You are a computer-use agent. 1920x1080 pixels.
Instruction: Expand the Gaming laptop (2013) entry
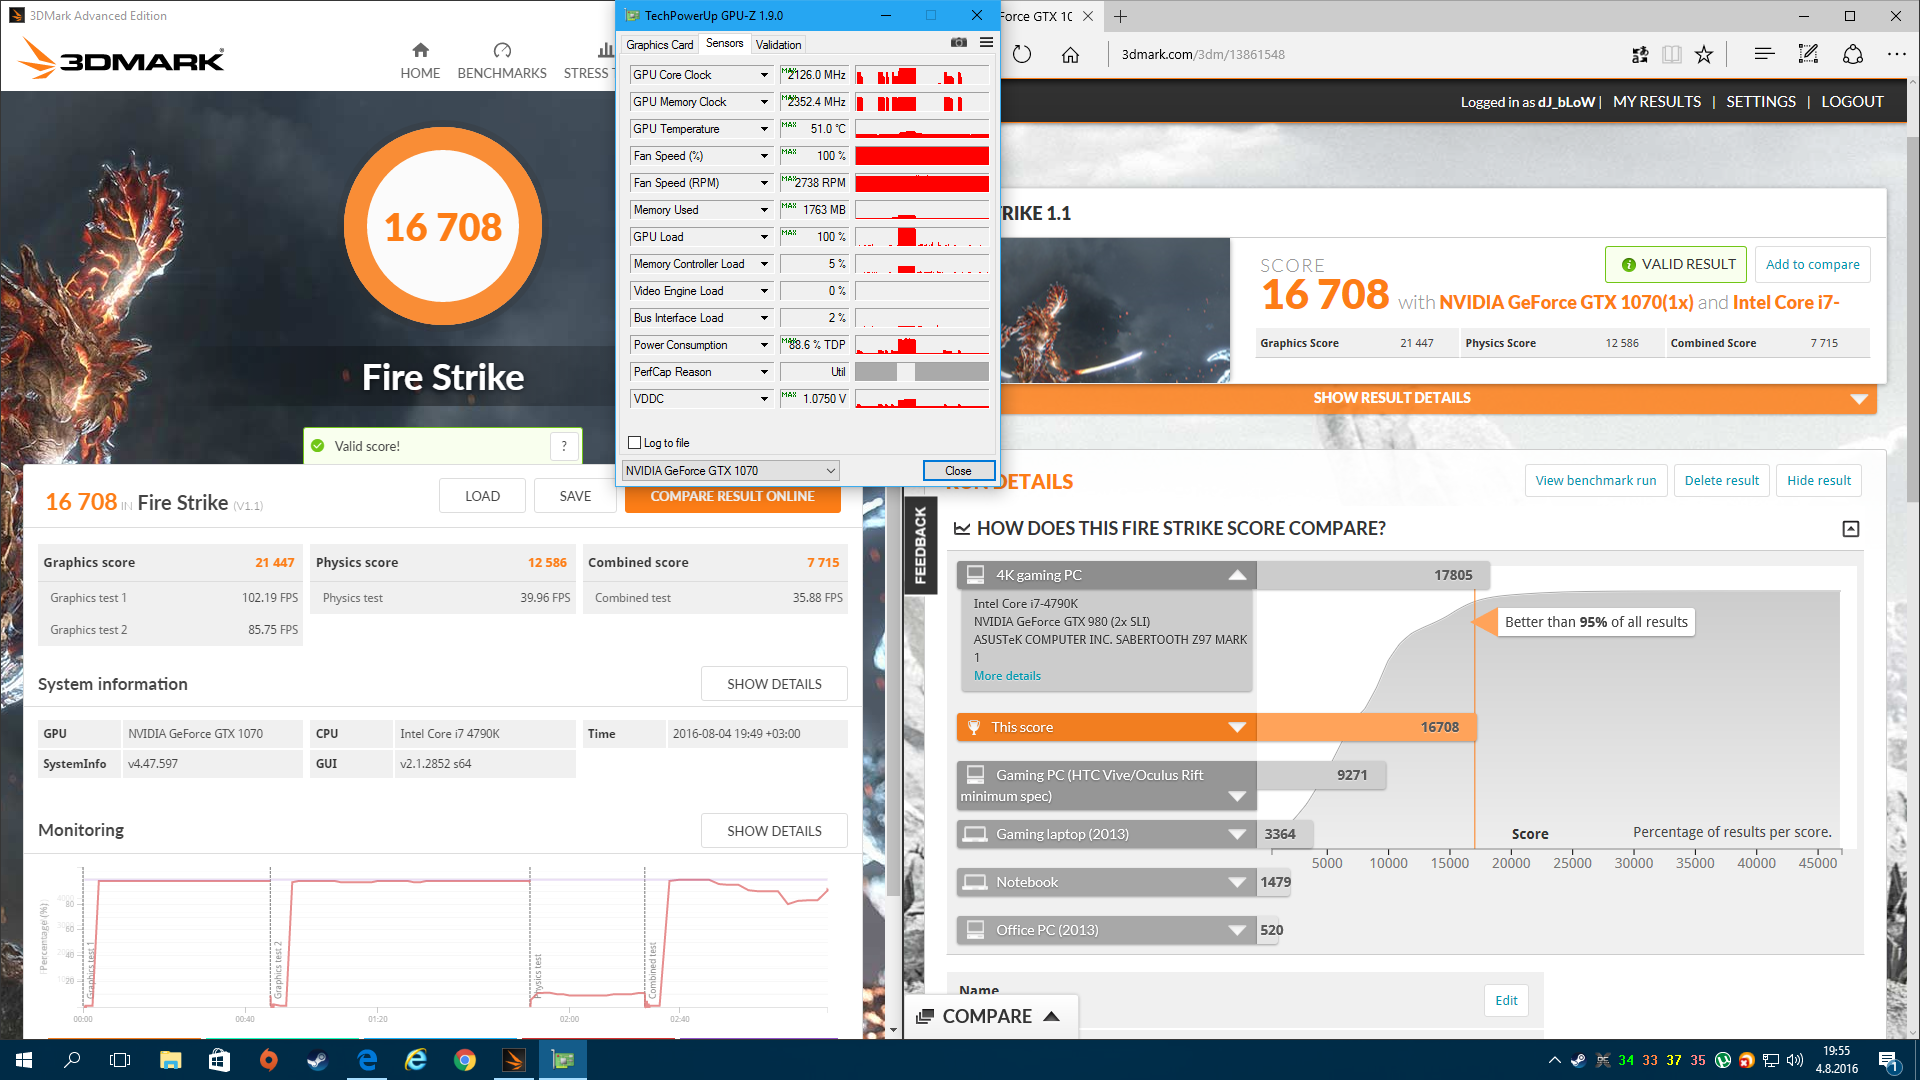[x=1237, y=834]
